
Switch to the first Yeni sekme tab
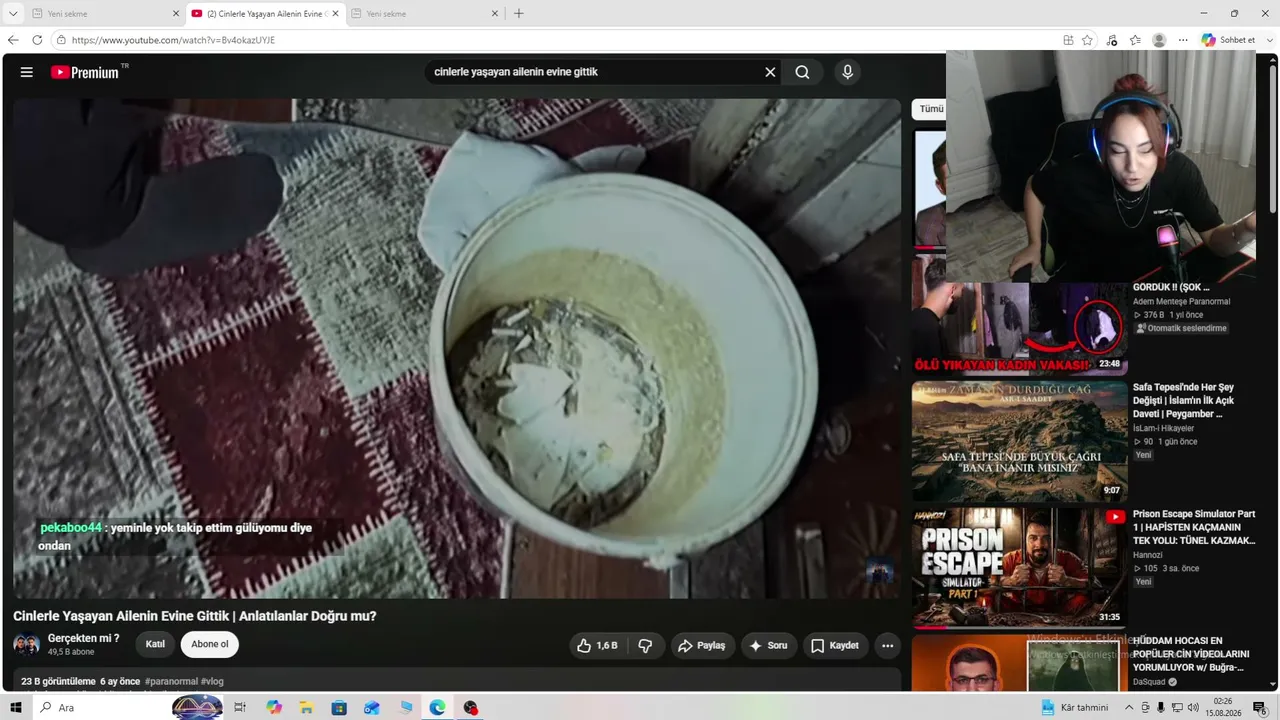click(x=104, y=14)
